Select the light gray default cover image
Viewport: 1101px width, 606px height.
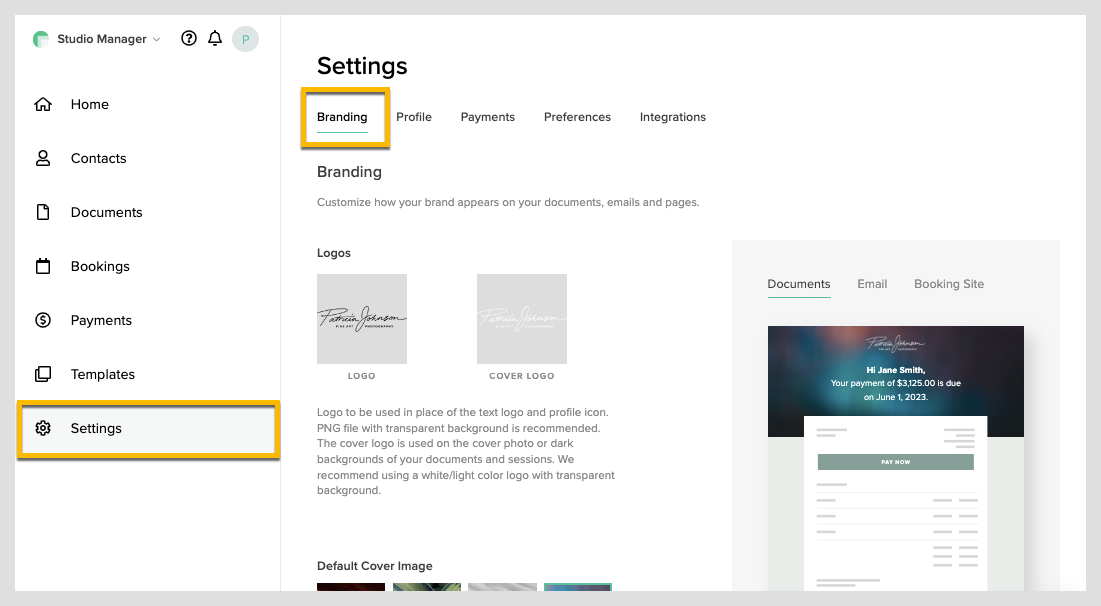coord(503,587)
